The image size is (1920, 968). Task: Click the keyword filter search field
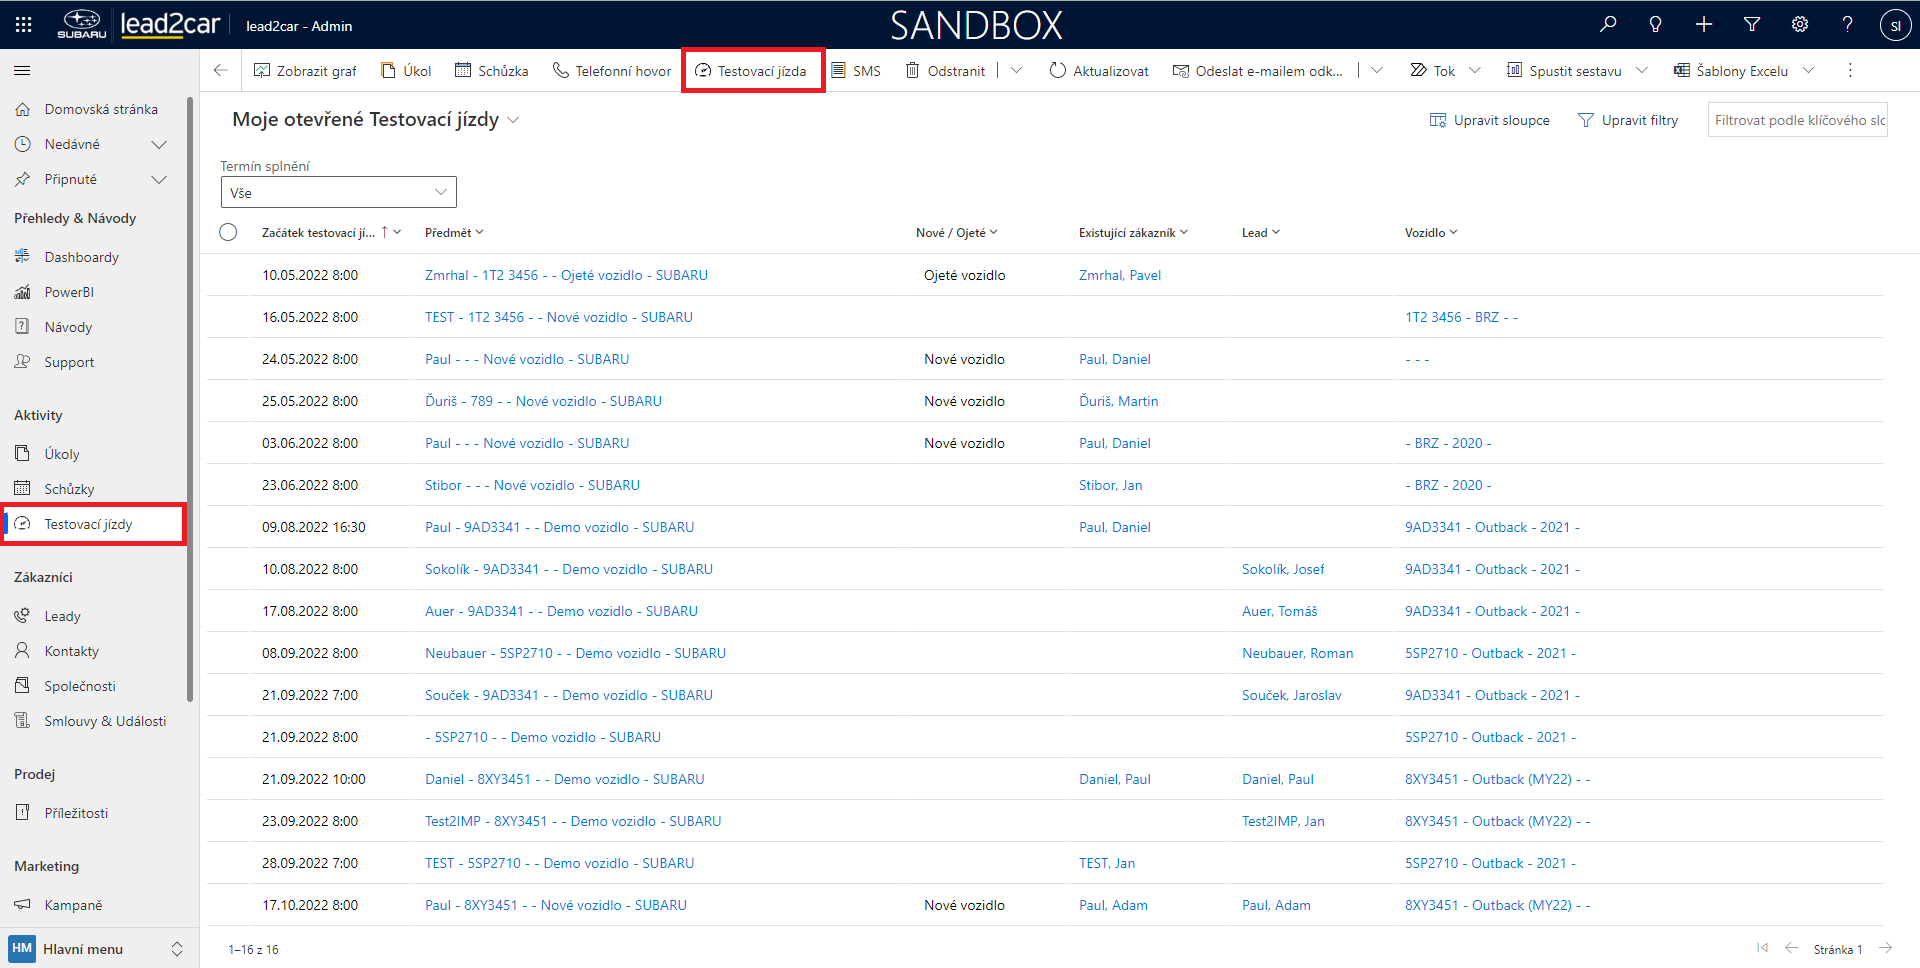[x=1797, y=120]
